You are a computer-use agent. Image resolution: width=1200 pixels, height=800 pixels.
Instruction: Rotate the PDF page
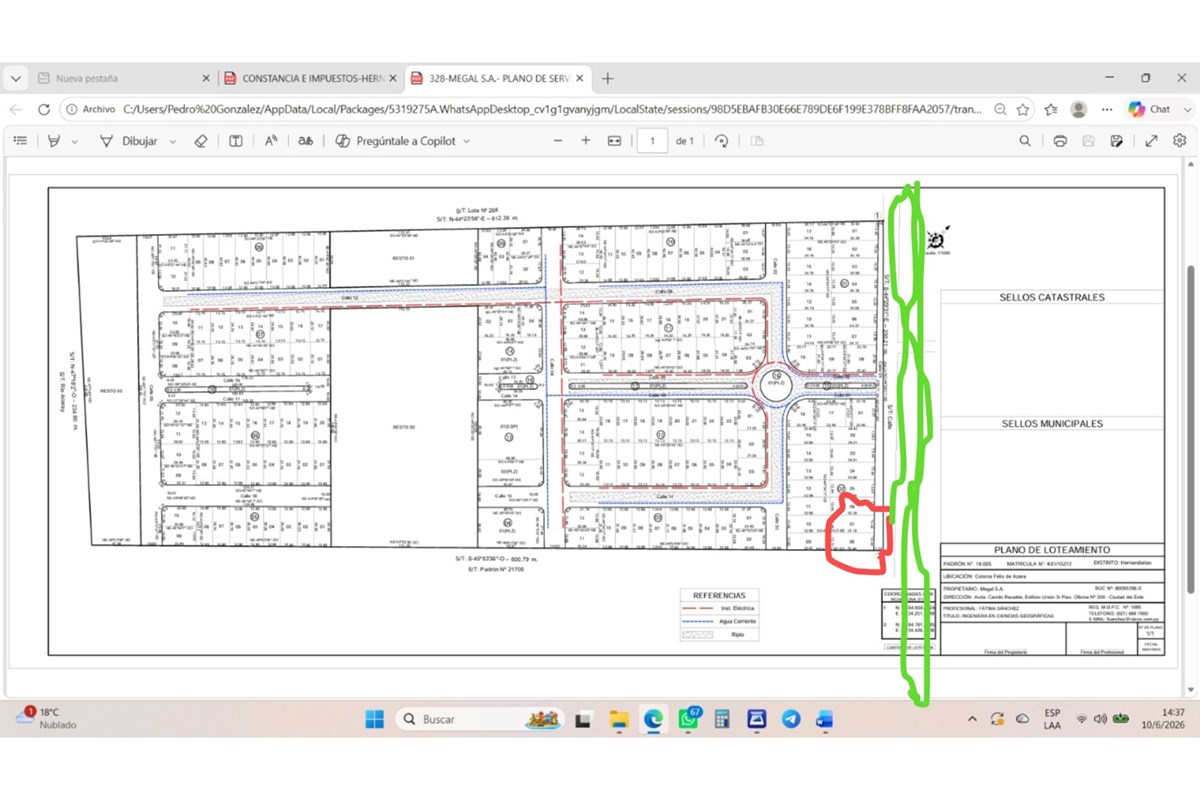click(x=722, y=141)
